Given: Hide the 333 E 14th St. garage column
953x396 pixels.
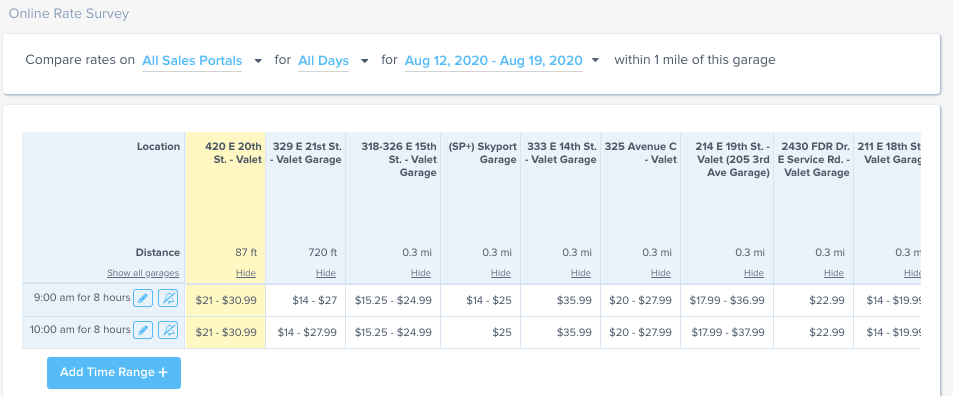Looking at the screenshot, I should click(x=581, y=273).
